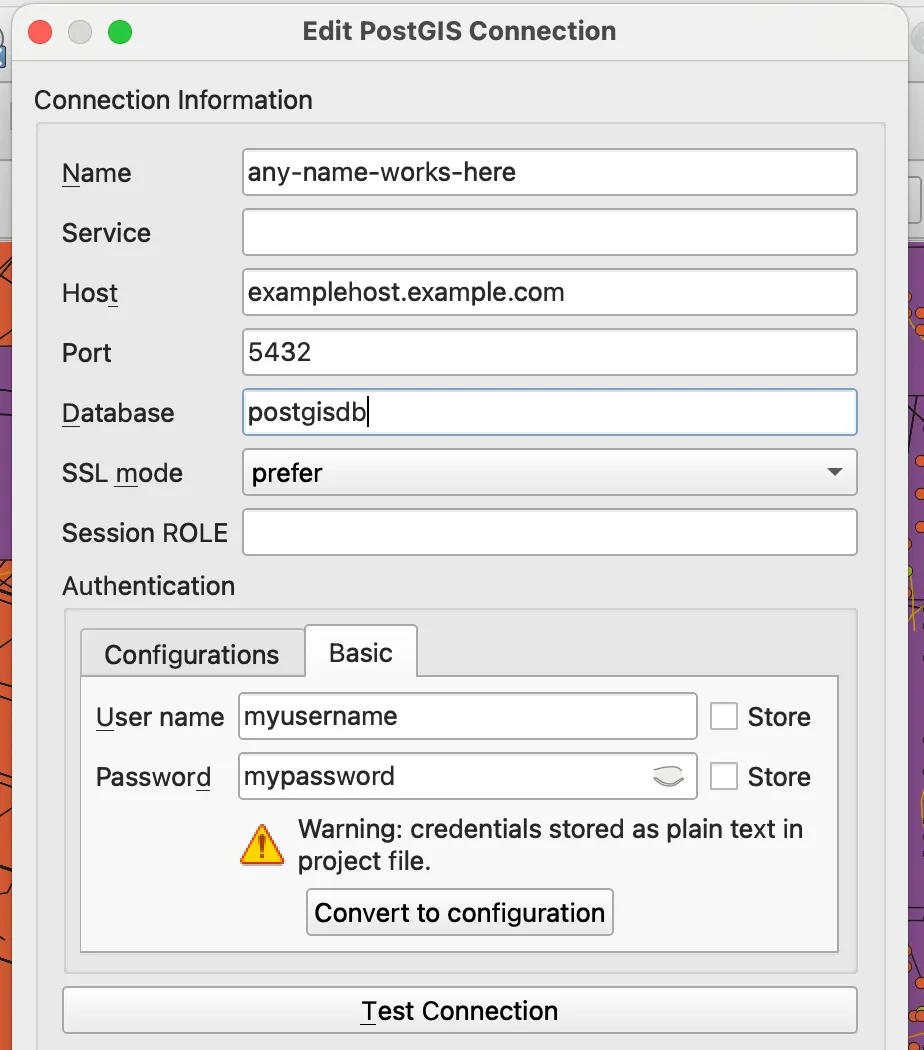
Task: Click the Database field with postgisdb
Action: (x=549, y=412)
